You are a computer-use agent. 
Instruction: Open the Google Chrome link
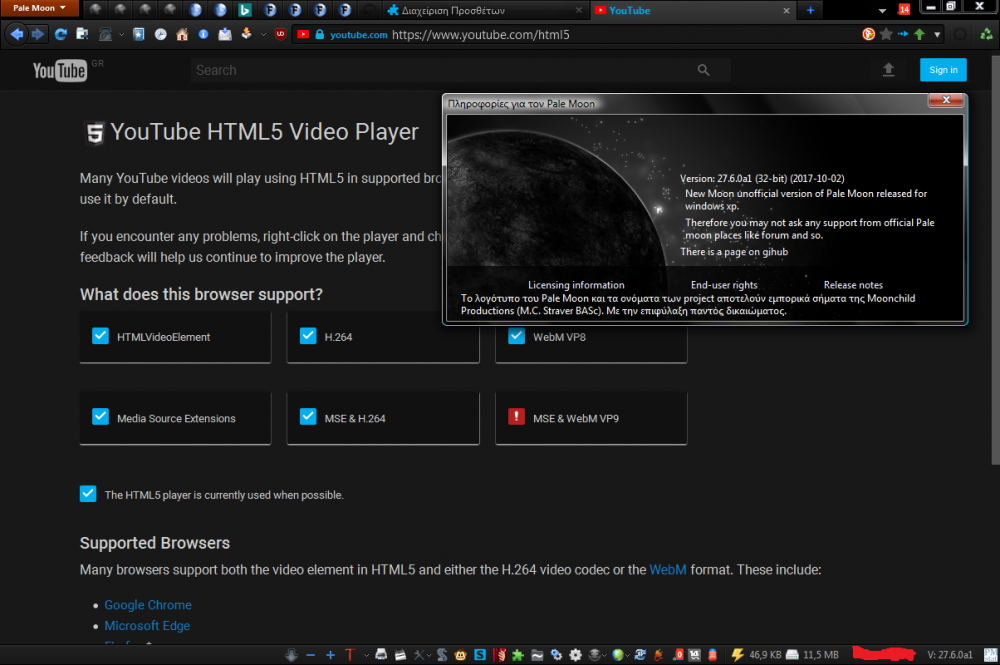[x=147, y=605]
